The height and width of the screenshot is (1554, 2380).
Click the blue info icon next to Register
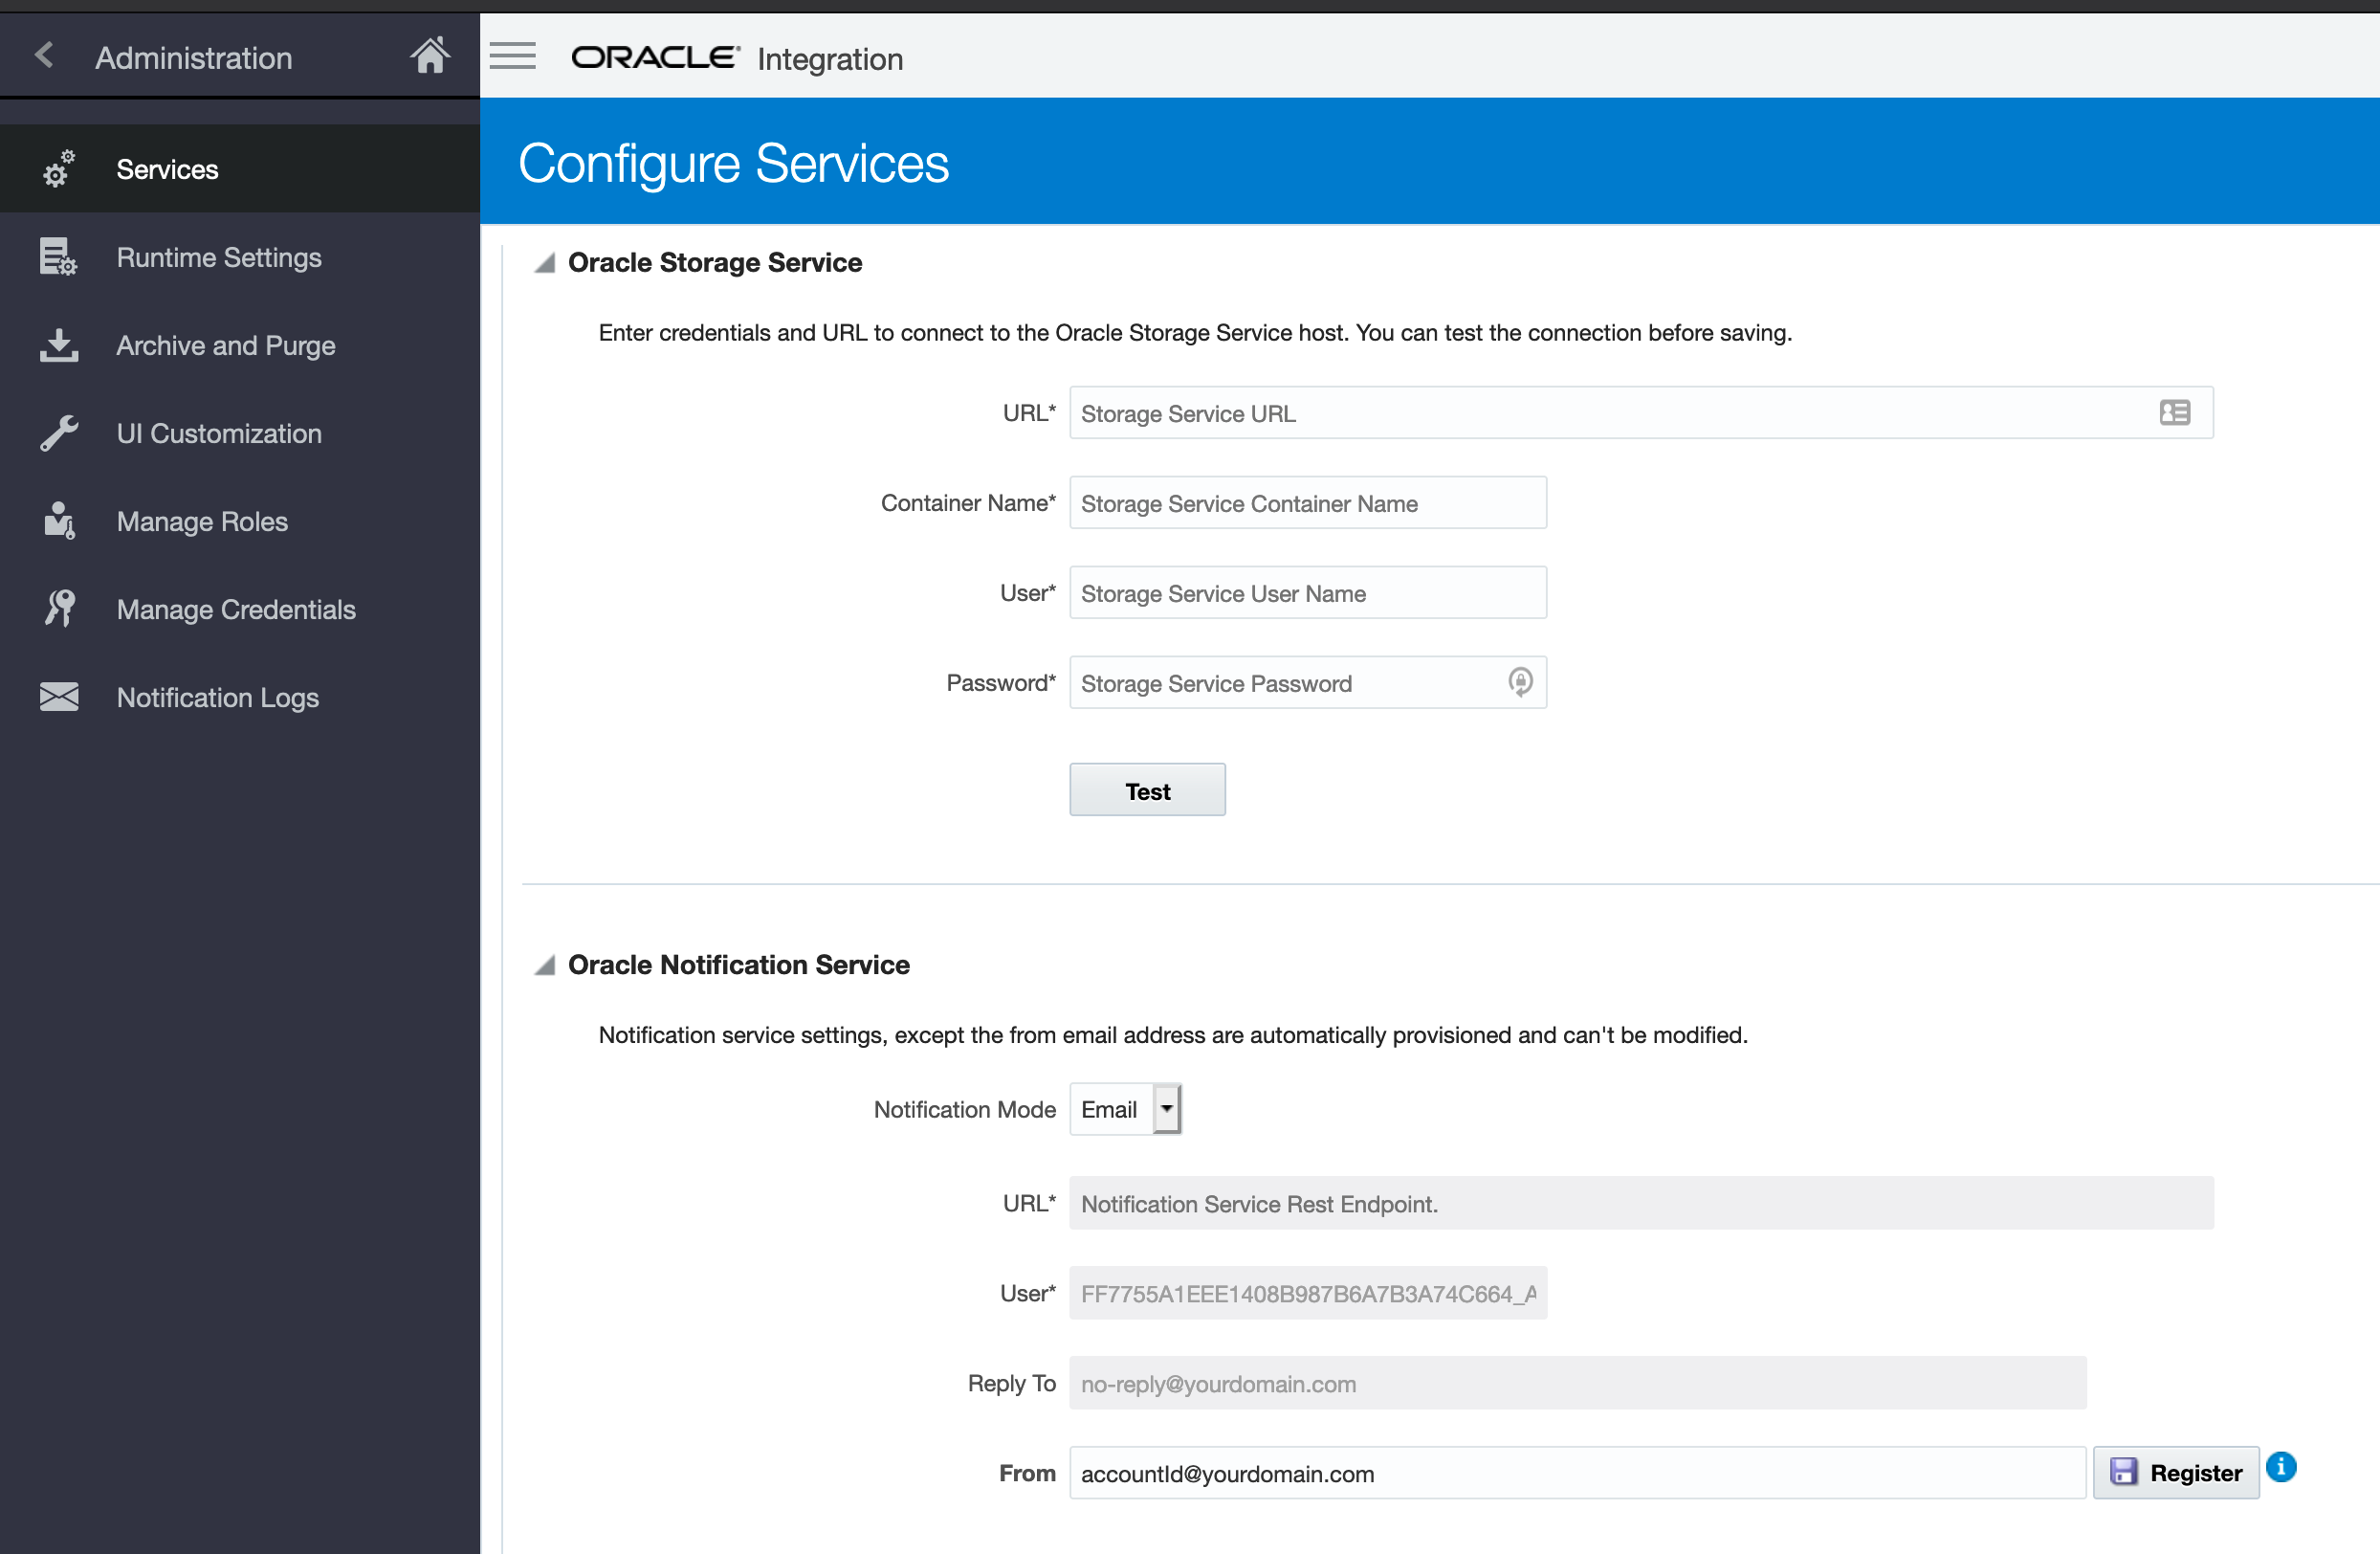tap(2281, 1467)
